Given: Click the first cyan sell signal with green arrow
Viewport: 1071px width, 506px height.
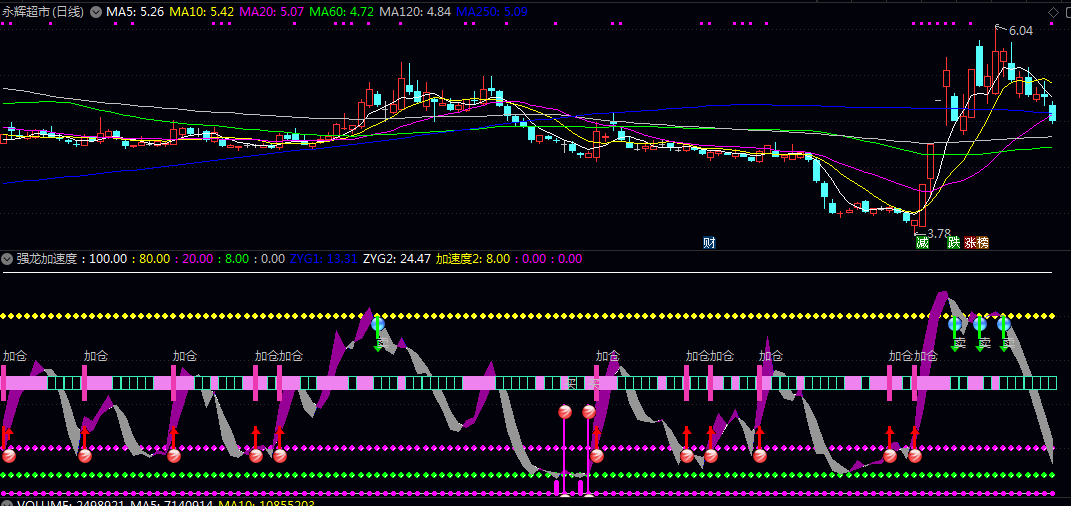Looking at the screenshot, I should tap(378, 325).
